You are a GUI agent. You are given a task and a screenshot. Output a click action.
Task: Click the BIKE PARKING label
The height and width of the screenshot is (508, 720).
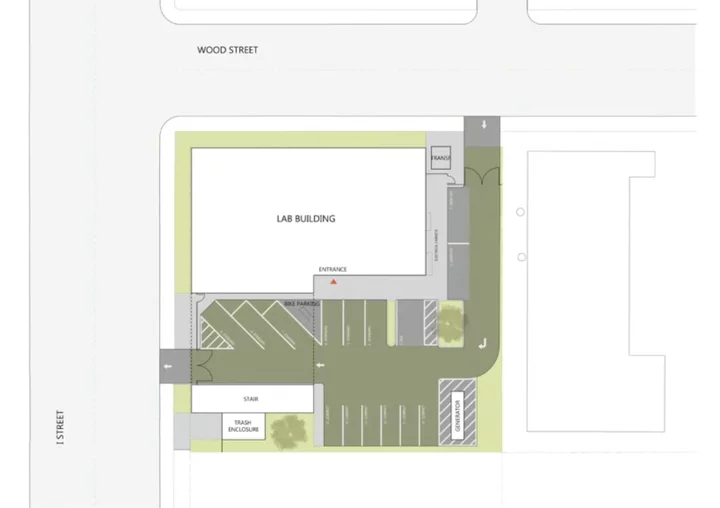301,301
